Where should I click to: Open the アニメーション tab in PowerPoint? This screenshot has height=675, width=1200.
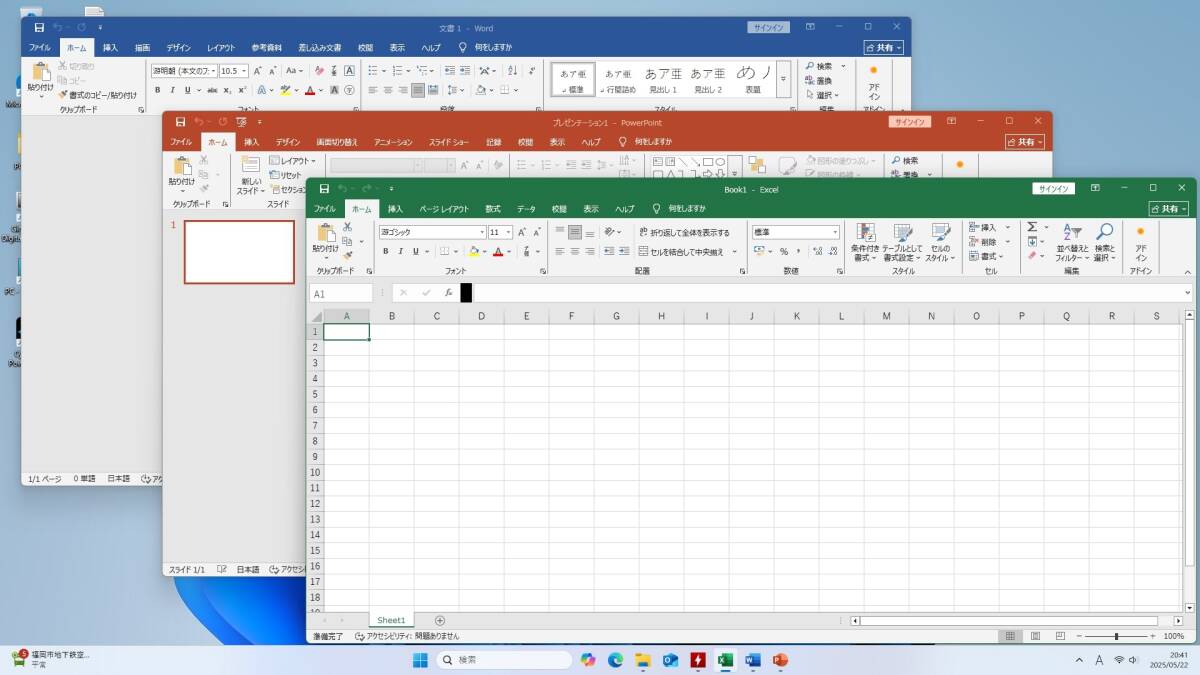393,142
